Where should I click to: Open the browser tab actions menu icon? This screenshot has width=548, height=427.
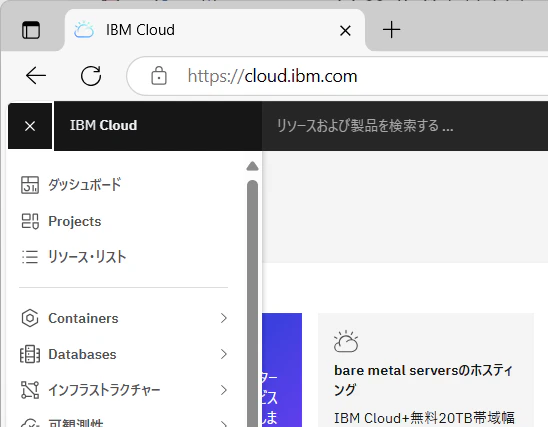pyautogui.click(x=31, y=30)
